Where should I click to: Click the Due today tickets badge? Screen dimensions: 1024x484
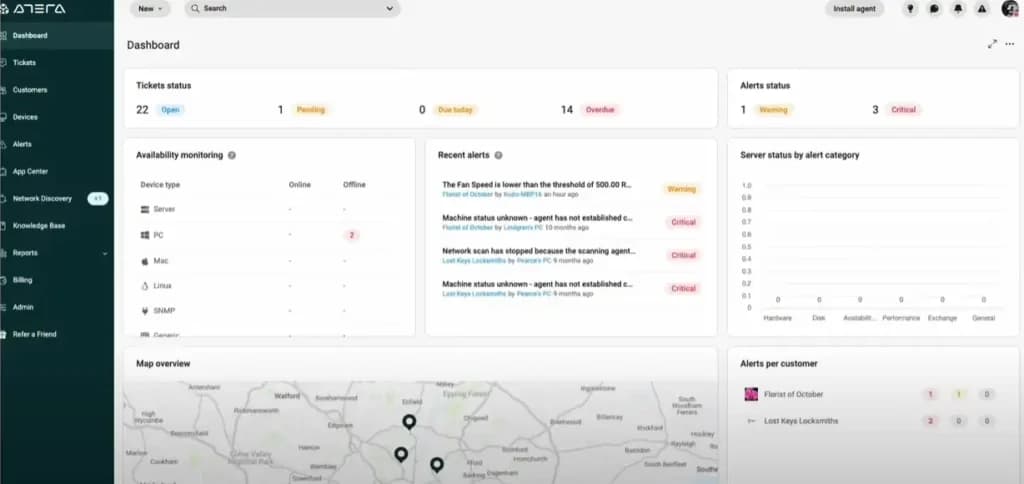click(x=455, y=110)
